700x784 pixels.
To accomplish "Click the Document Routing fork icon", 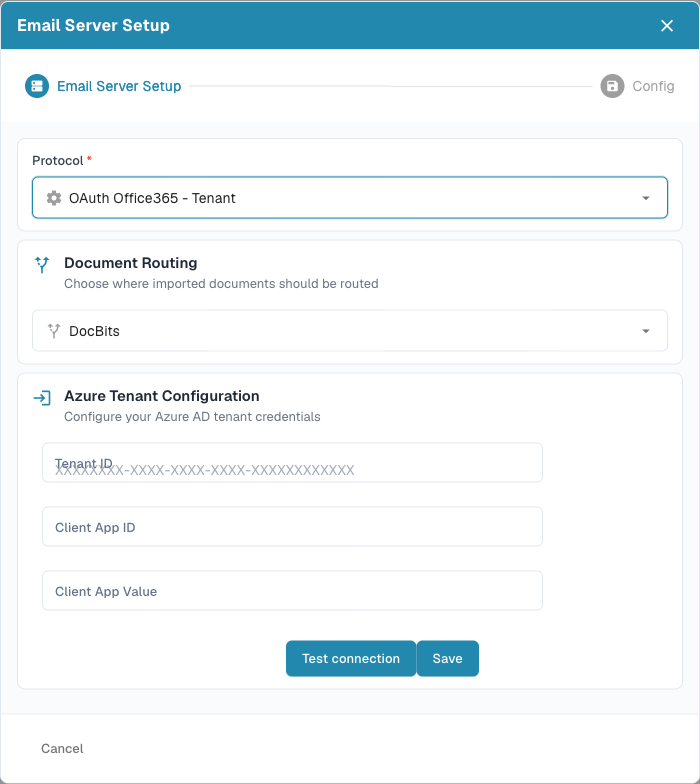I will point(42,264).
